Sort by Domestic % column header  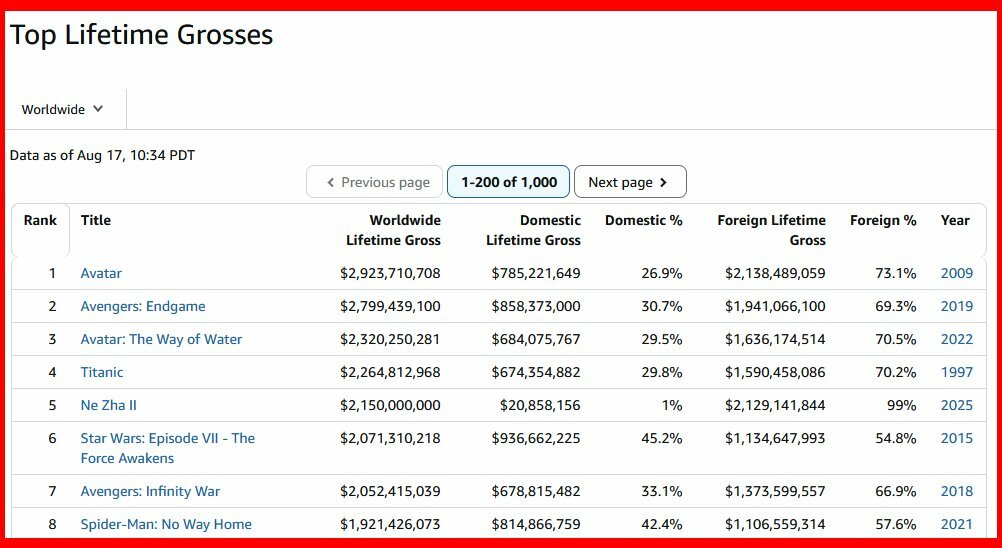tap(644, 220)
